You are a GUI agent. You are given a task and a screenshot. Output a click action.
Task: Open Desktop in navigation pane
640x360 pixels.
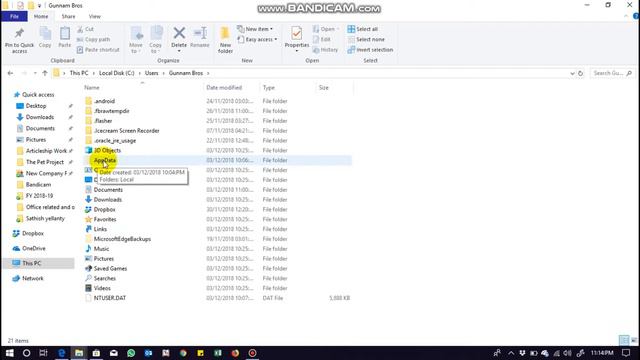(36, 106)
